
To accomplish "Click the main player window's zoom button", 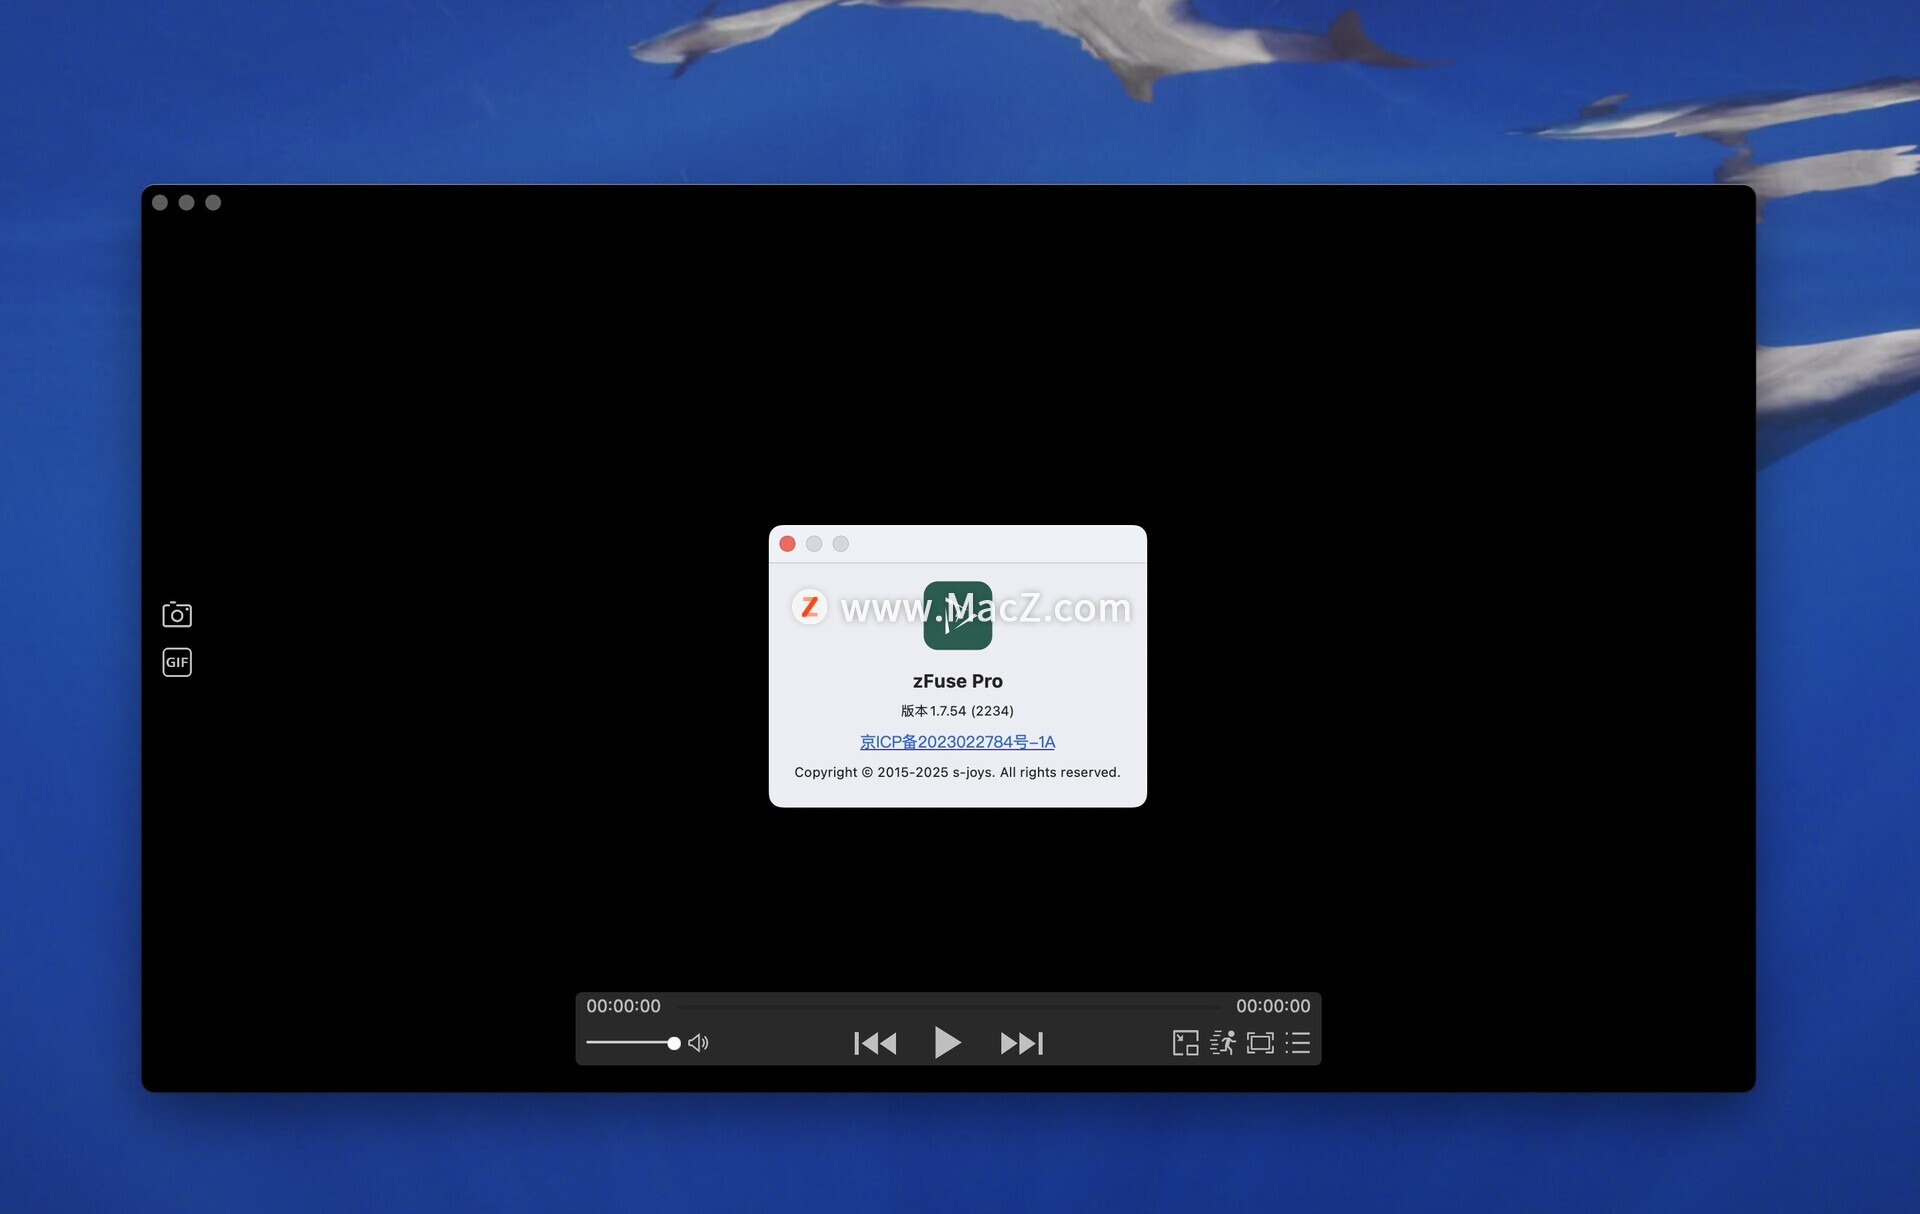I will click(213, 203).
